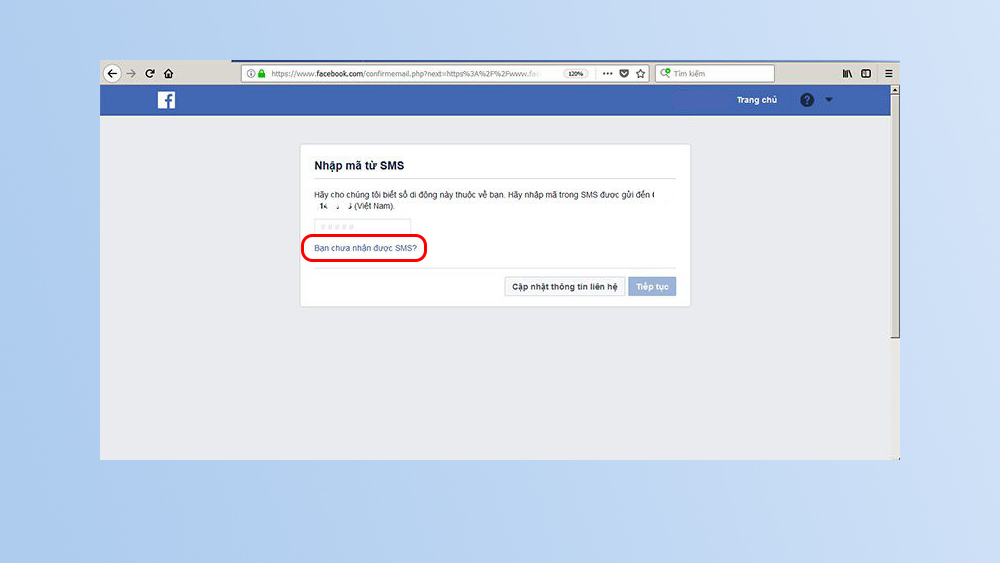Click the 'Bạn chưa nhận được SMS?' link
This screenshot has height=563, width=1000.
pyautogui.click(x=365, y=247)
